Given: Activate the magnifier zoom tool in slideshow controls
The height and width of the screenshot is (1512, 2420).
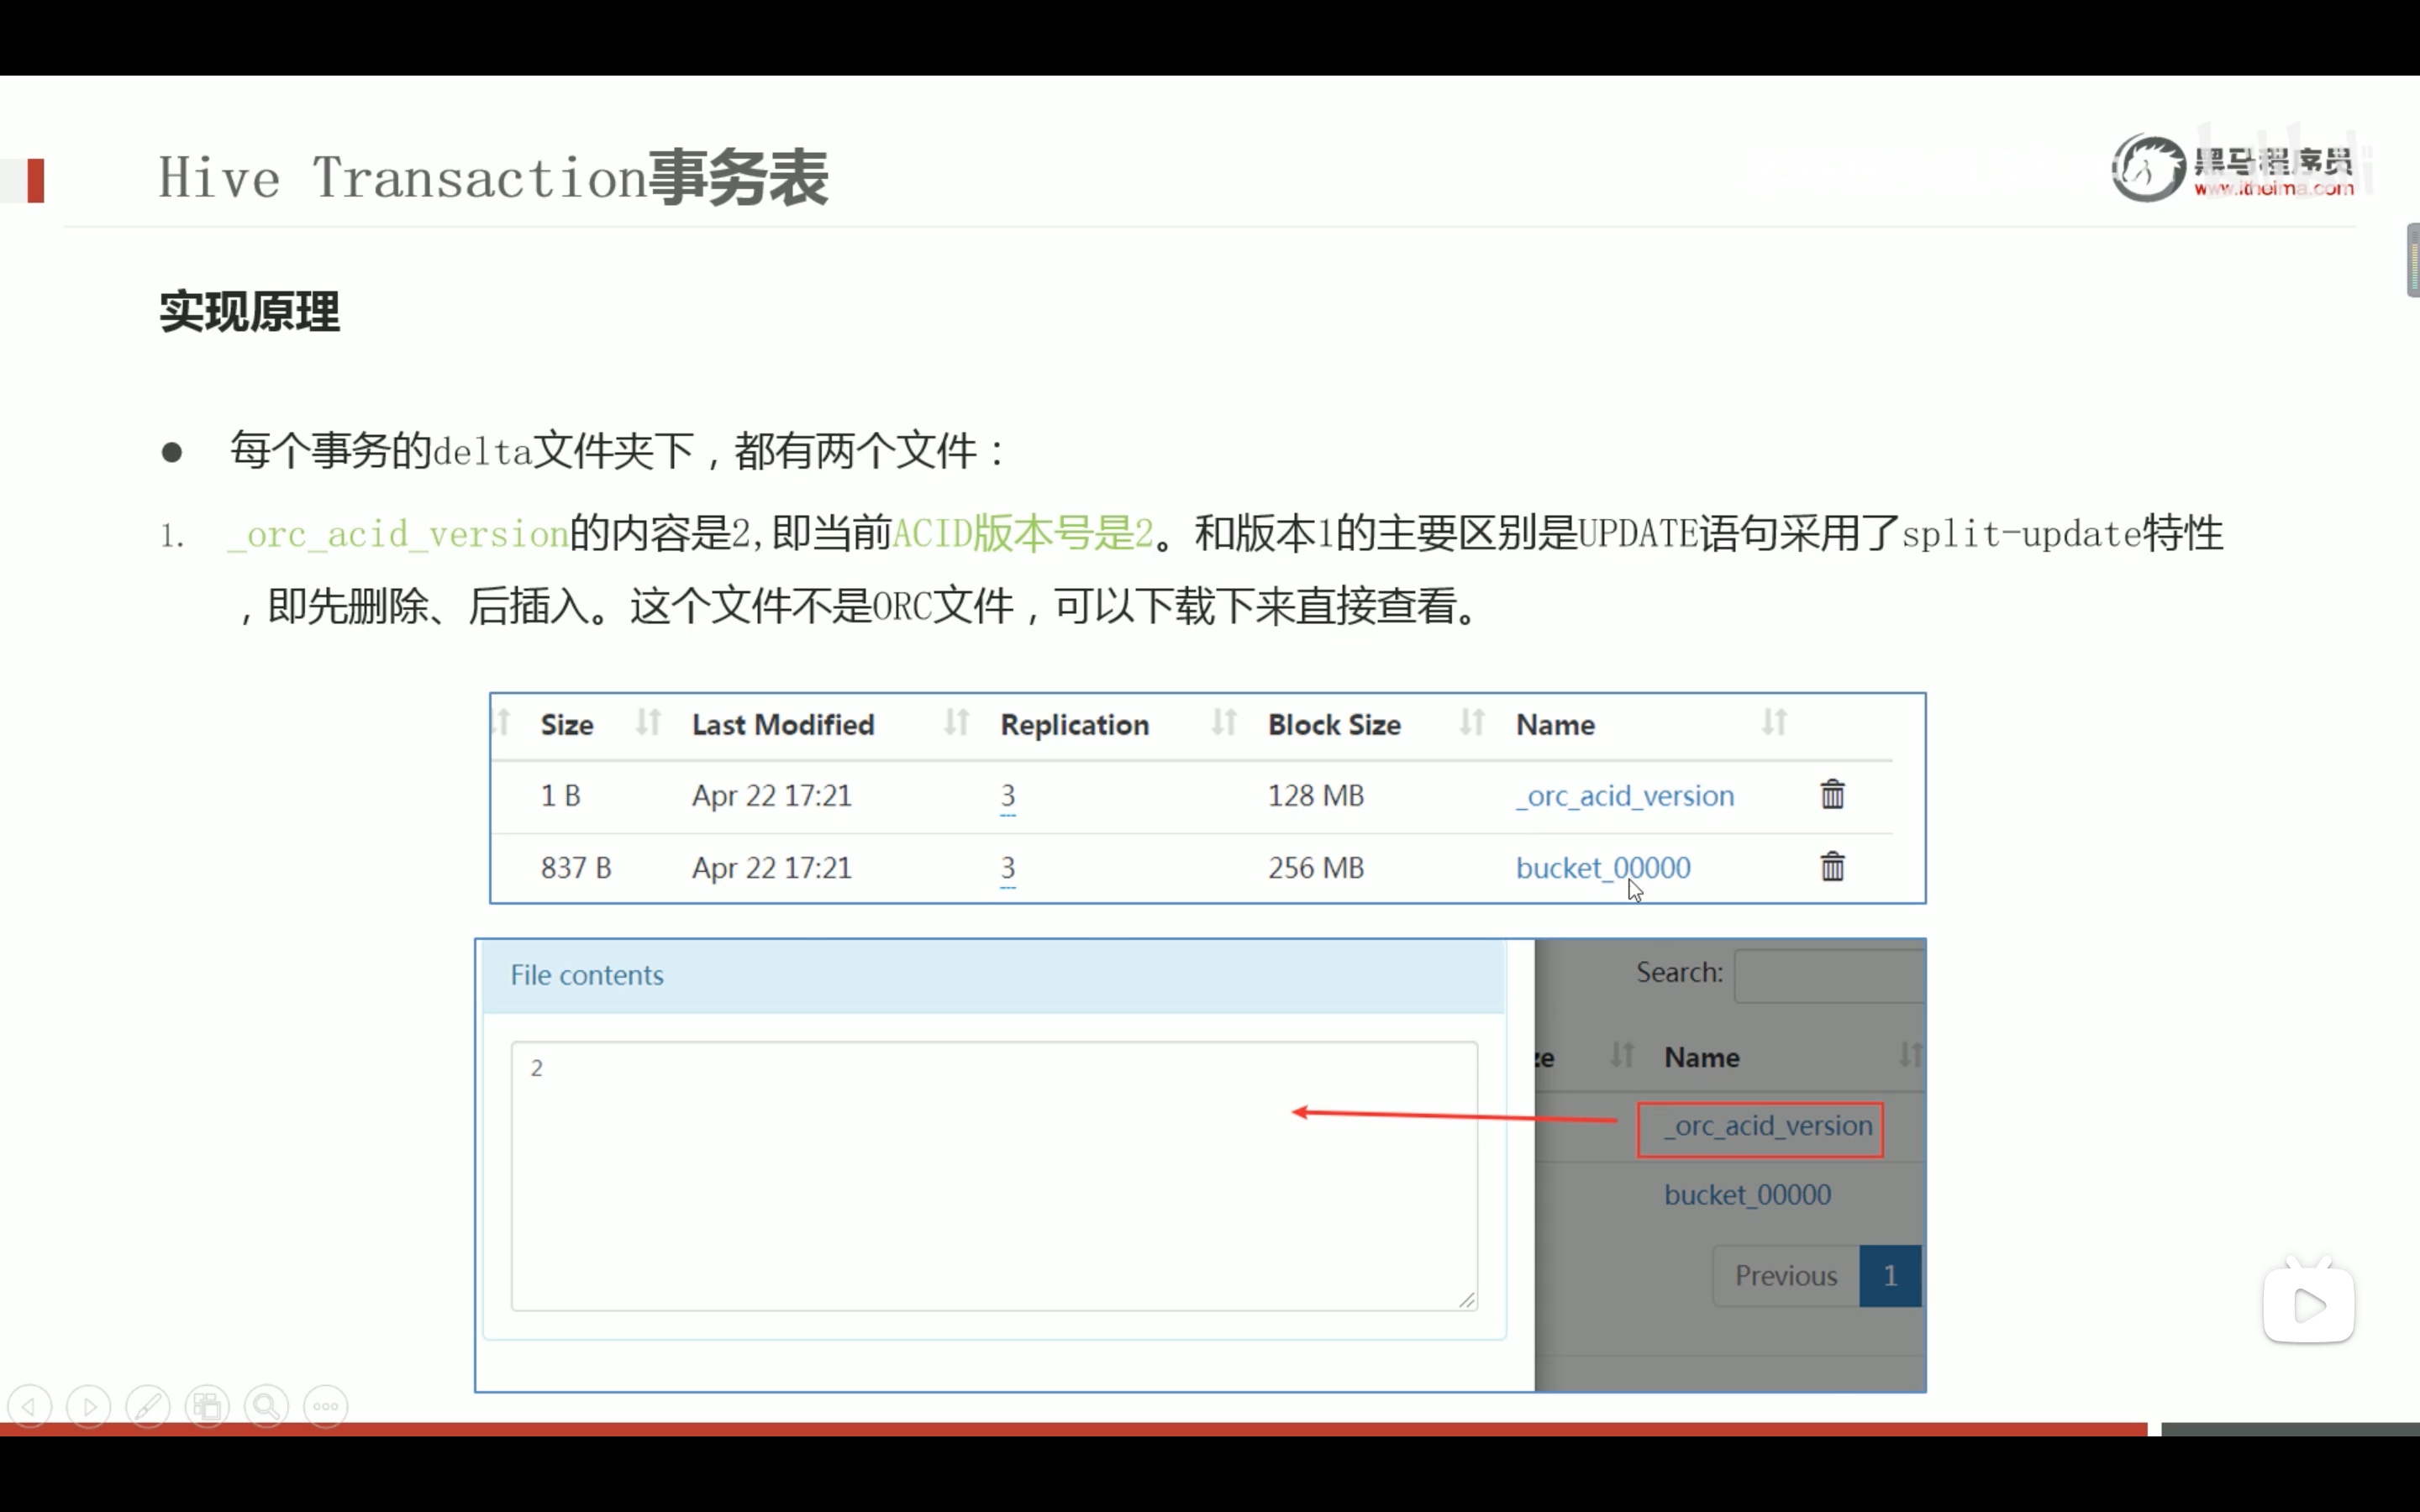Looking at the screenshot, I should (x=267, y=1407).
